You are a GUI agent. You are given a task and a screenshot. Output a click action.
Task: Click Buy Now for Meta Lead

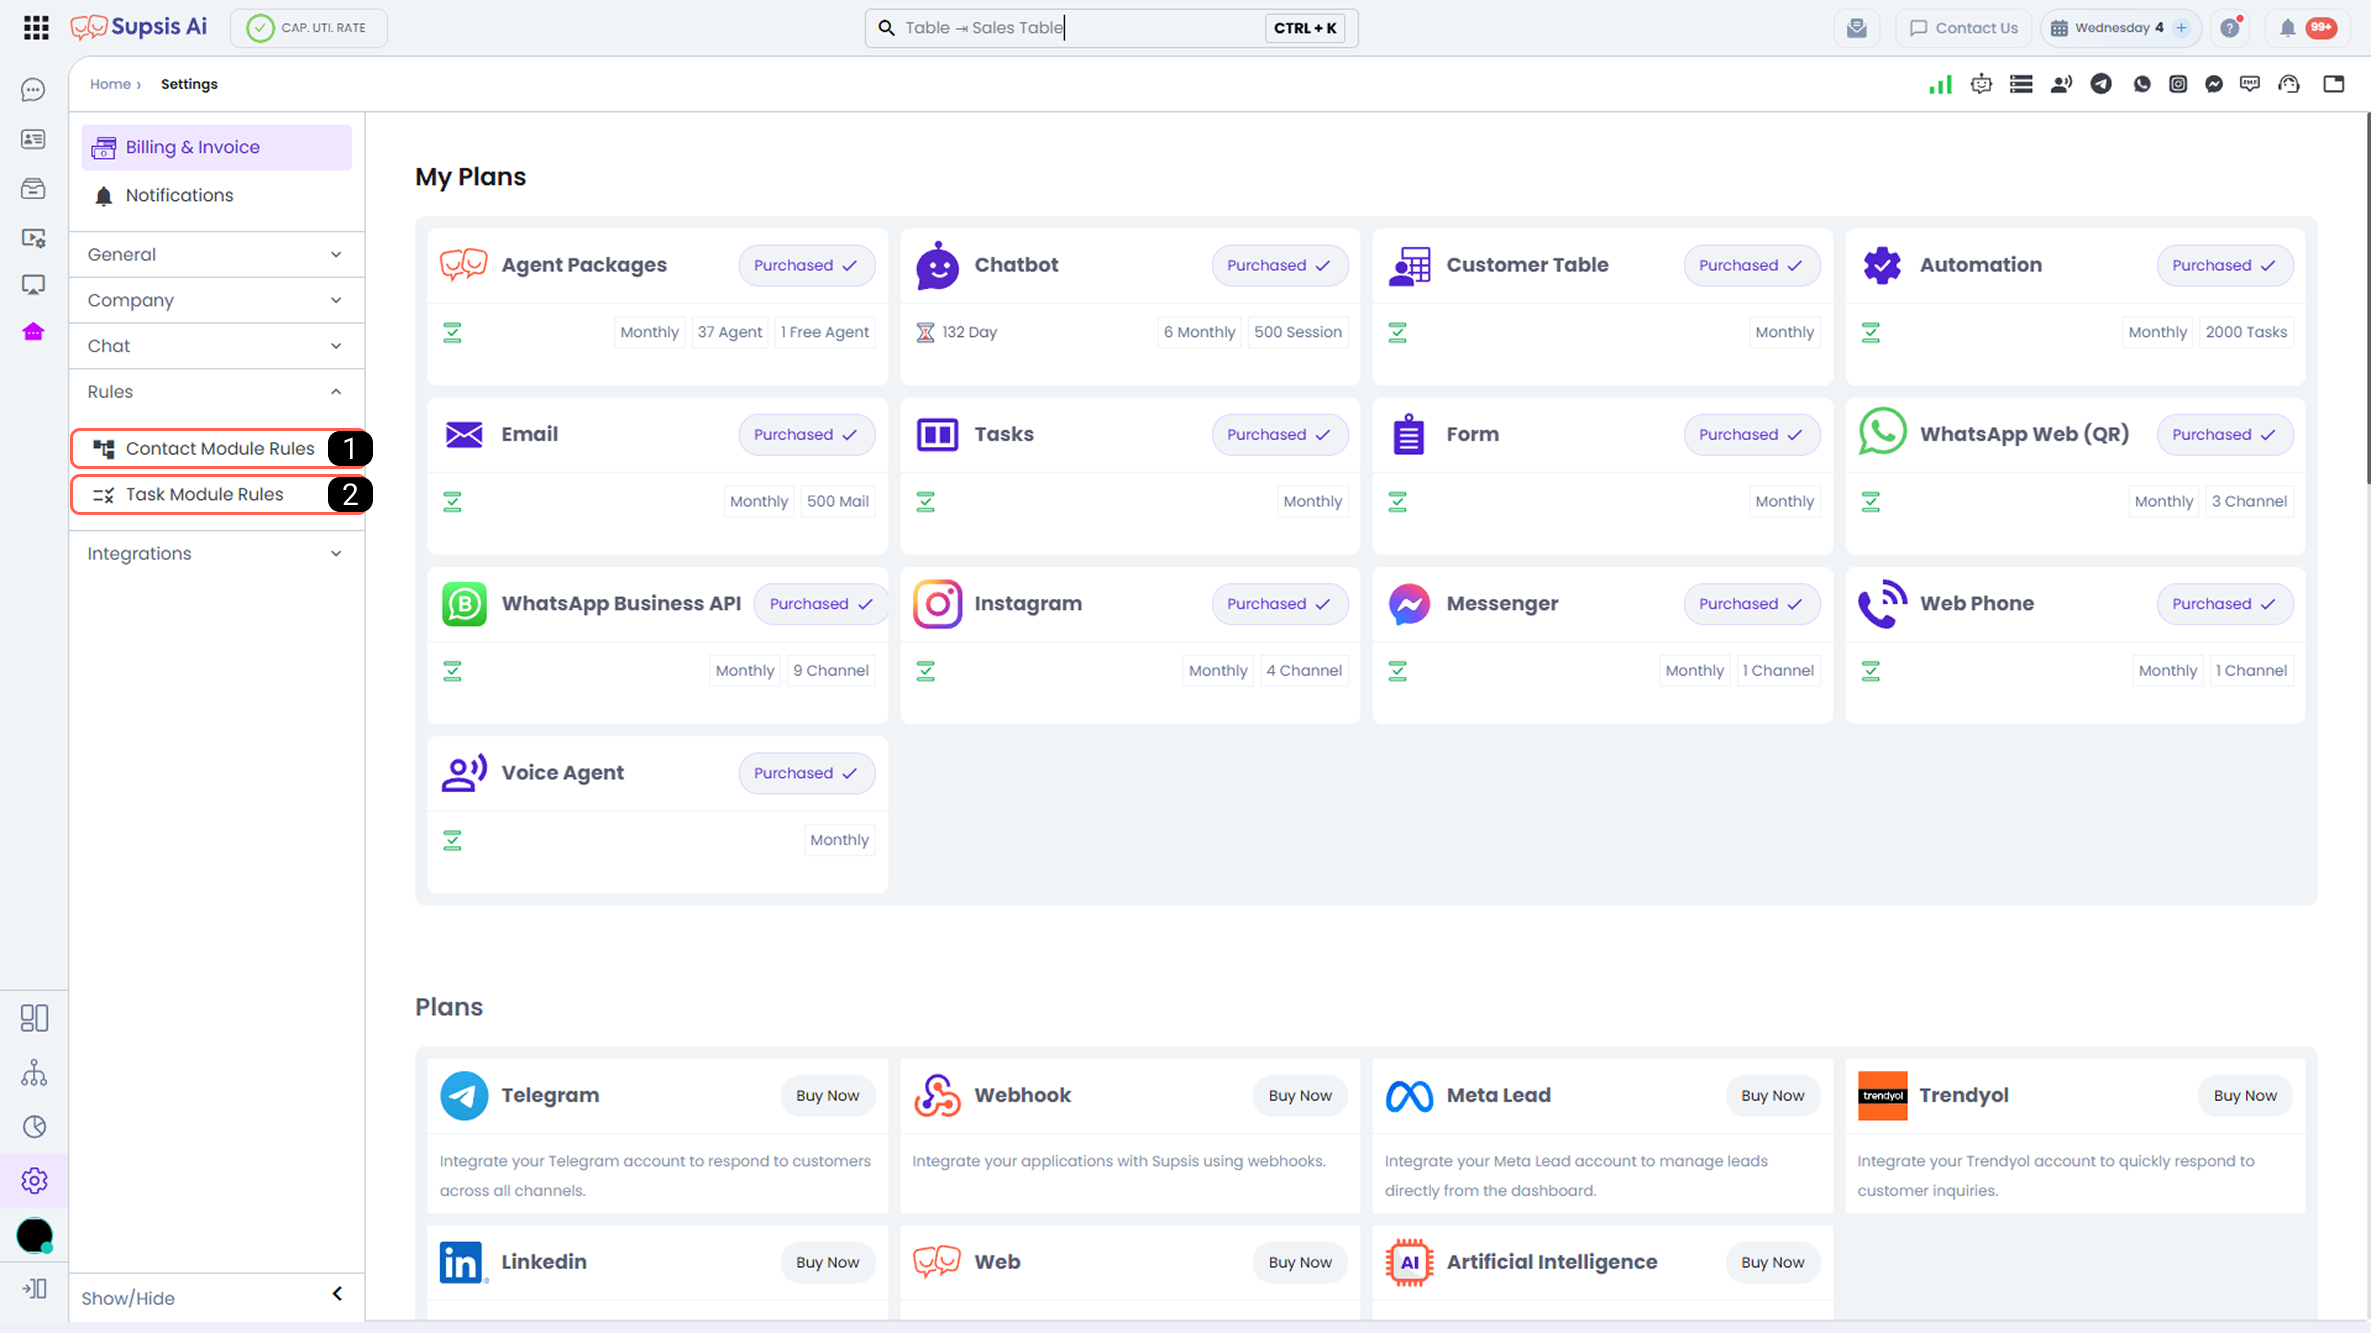(x=1772, y=1095)
